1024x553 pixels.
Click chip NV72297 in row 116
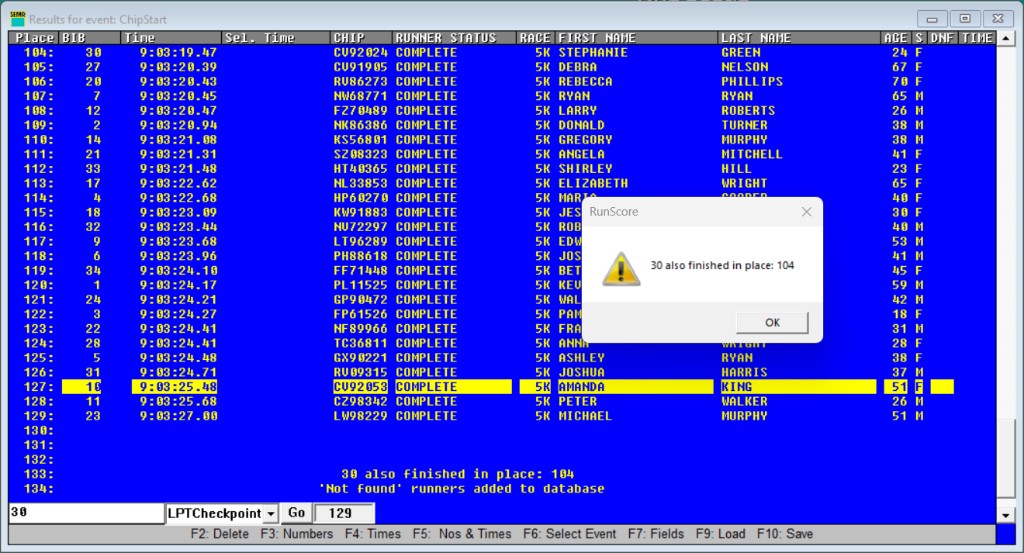[x=360, y=227]
